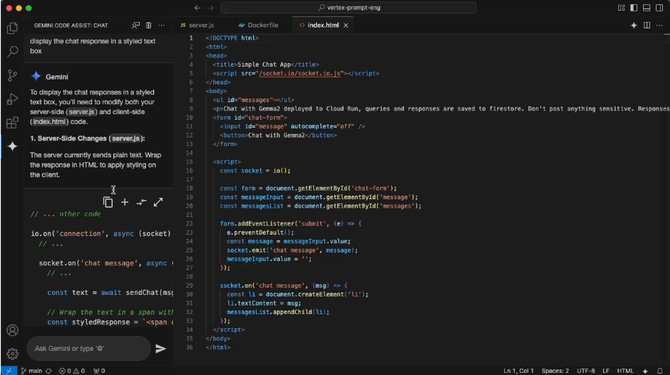Close the index.html tab

coord(346,25)
